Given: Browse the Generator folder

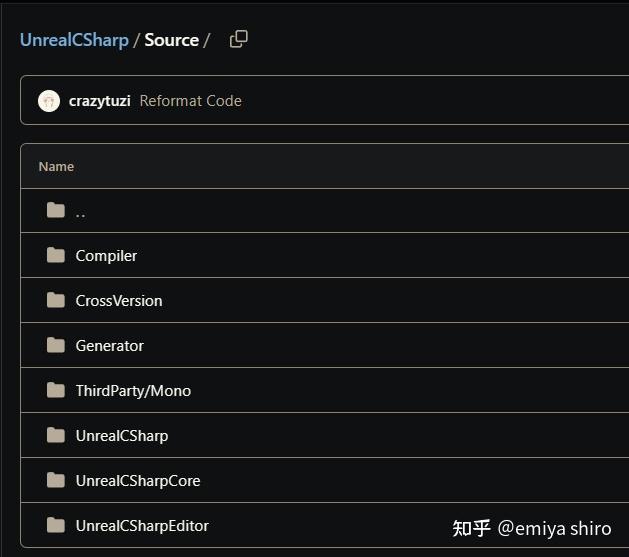Looking at the screenshot, I should 109,346.
